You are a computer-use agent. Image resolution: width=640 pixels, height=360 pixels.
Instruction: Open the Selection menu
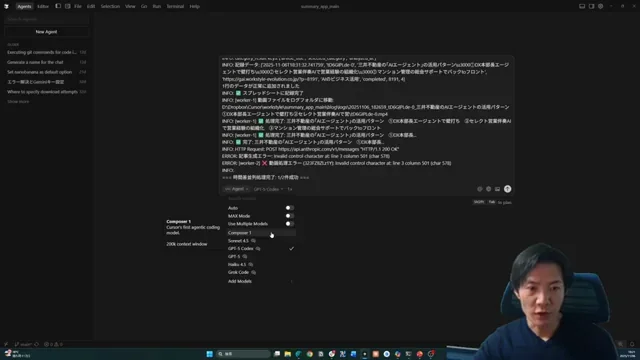coord(110,6)
